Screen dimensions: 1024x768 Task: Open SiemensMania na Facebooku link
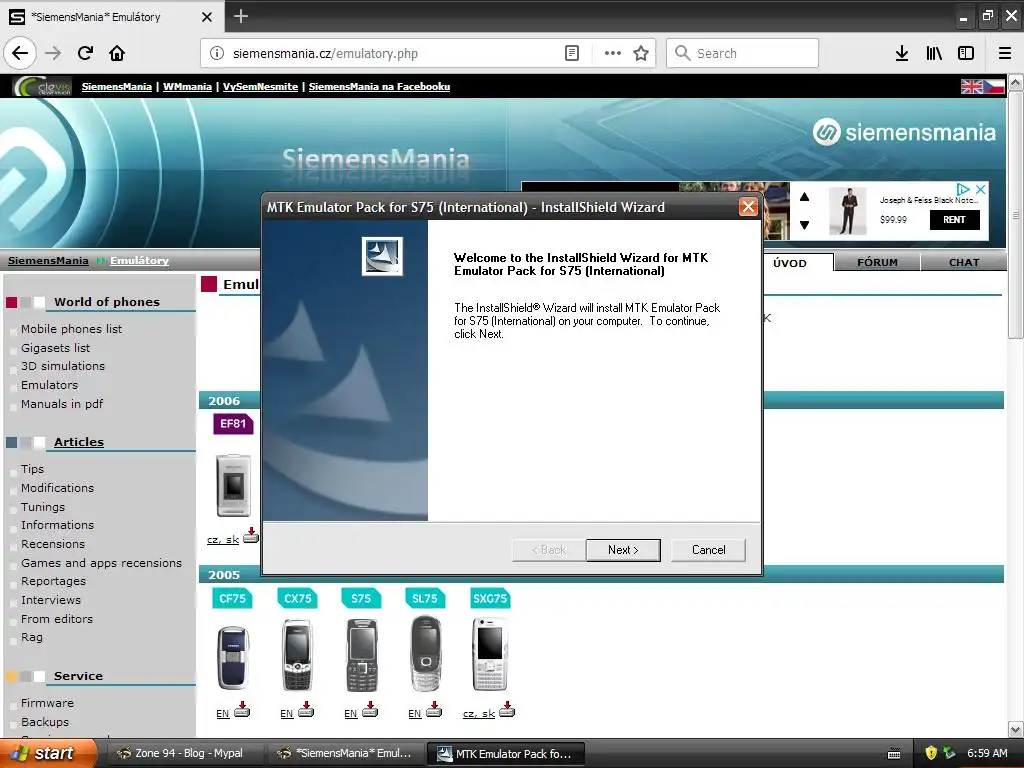coord(379,86)
